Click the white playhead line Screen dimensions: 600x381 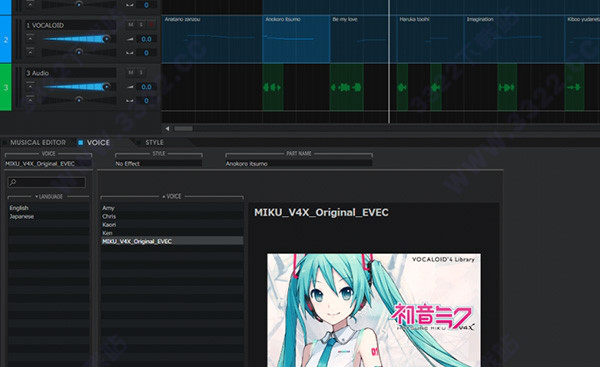pyautogui.click(x=389, y=61)
